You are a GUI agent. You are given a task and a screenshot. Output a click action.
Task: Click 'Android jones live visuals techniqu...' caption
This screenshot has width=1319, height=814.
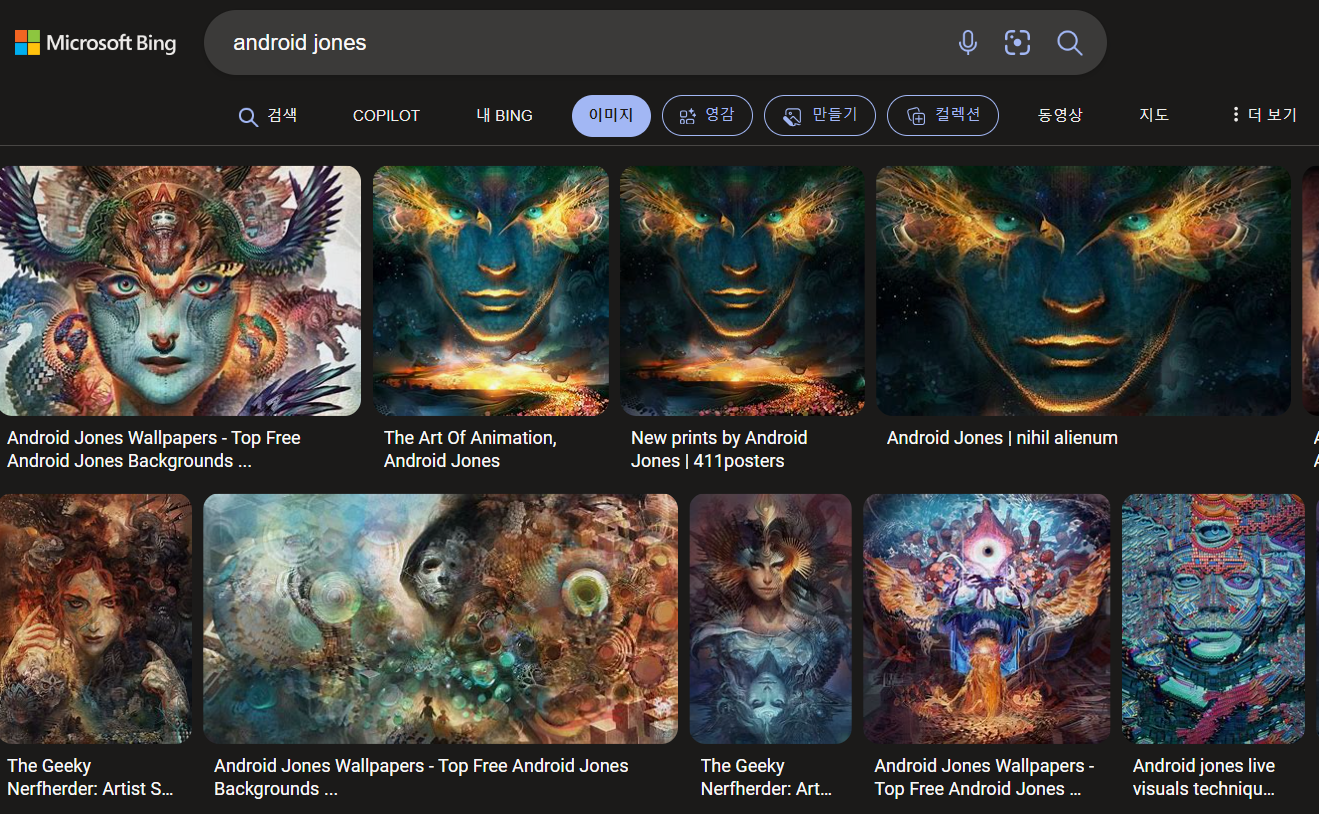(x=1204, y=777)
